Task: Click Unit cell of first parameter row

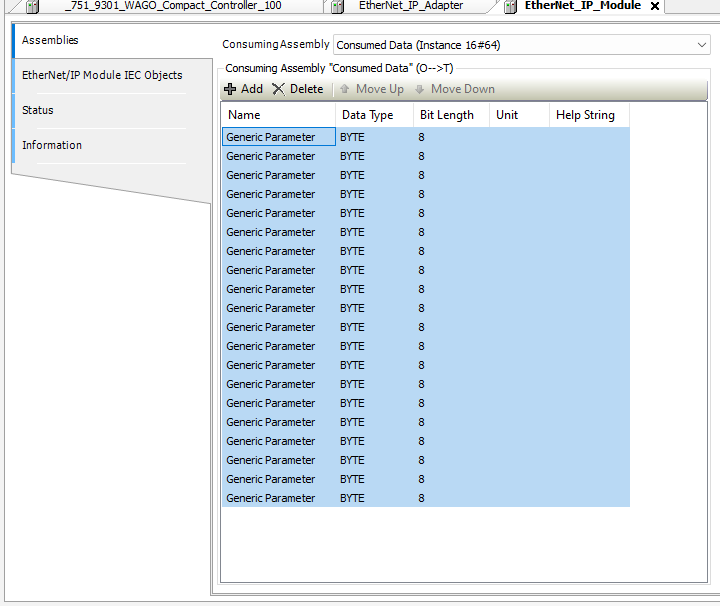Action: pos(519,137)
